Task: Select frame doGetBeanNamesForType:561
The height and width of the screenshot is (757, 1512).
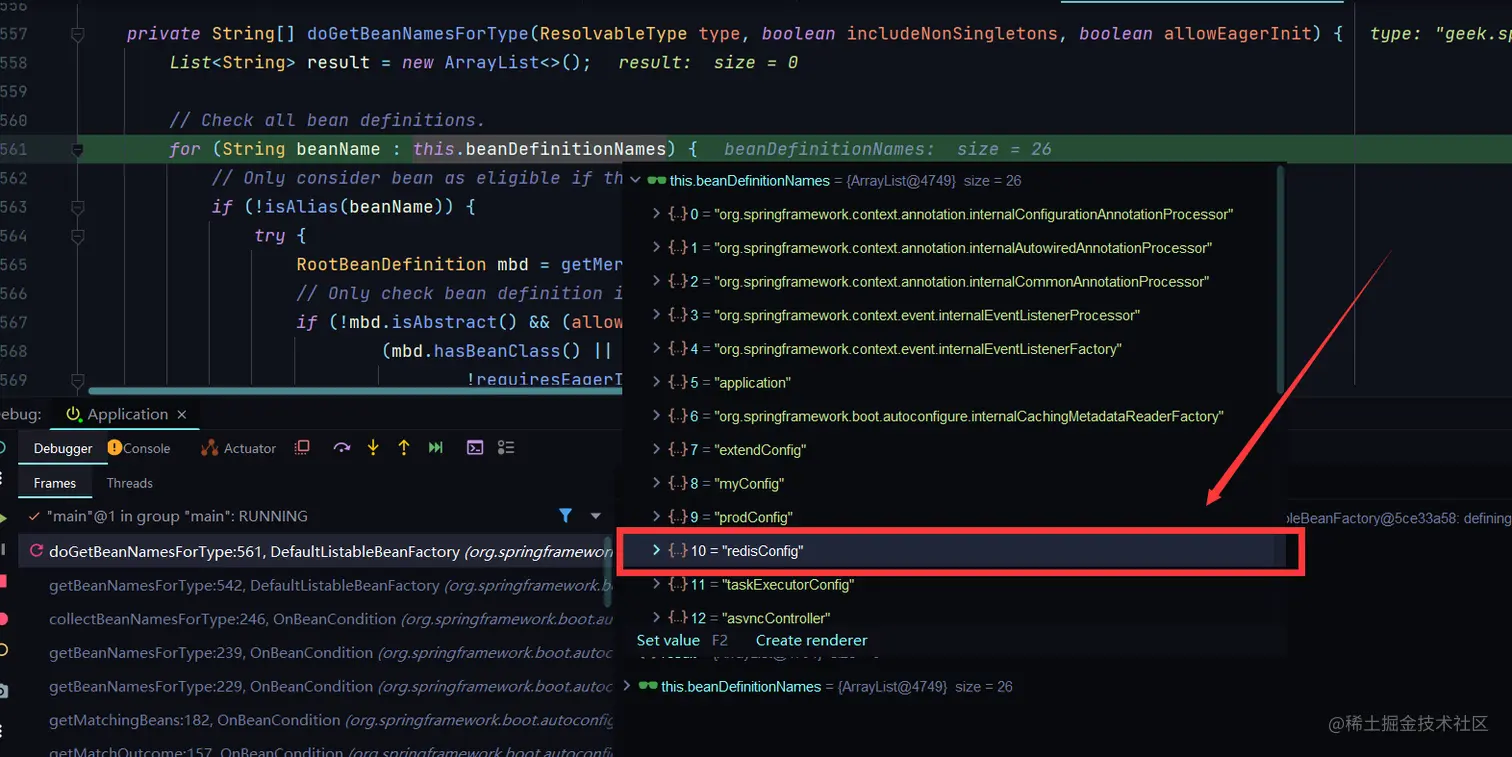Action: coord(314,551)
